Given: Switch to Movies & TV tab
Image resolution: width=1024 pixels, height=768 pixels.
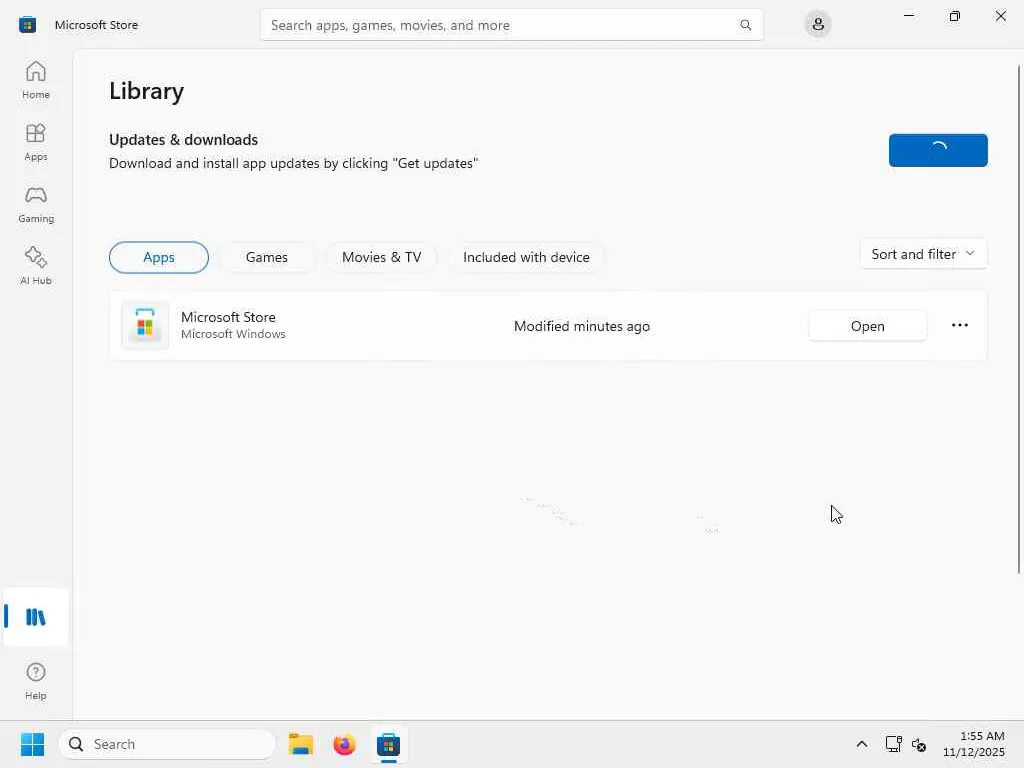Looking at the screenshot, I should (x=381, y=257).
